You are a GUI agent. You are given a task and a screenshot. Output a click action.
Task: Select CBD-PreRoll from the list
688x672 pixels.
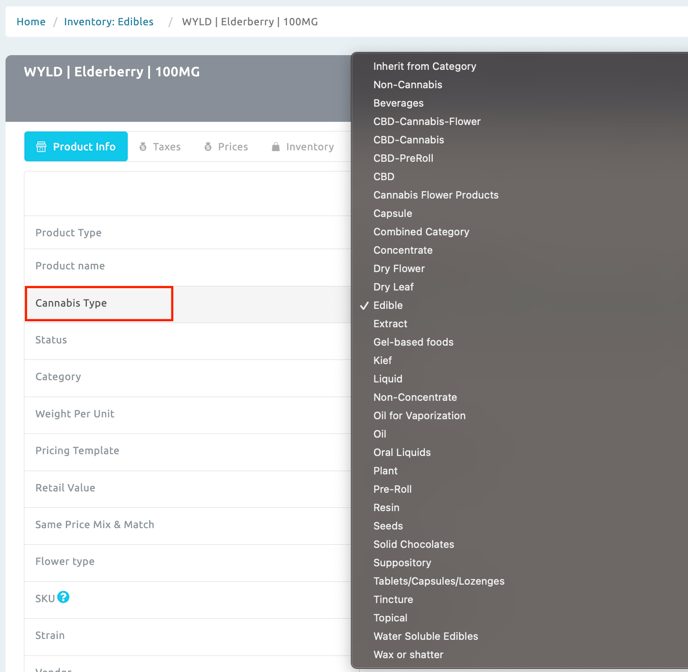coord(403,158)
